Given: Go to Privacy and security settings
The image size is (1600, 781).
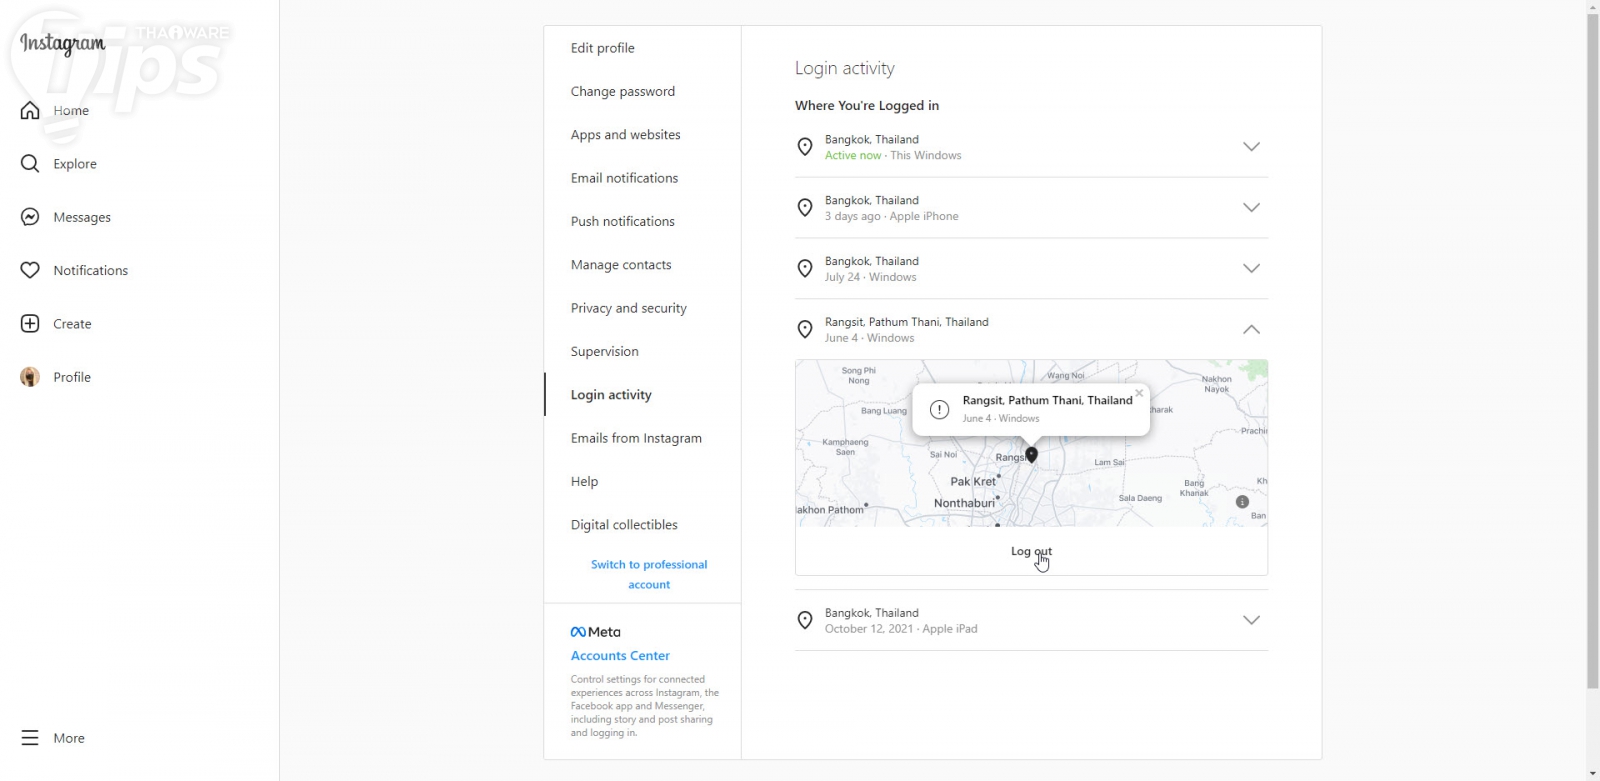Looking at the screenshot, I should (628, 308).
